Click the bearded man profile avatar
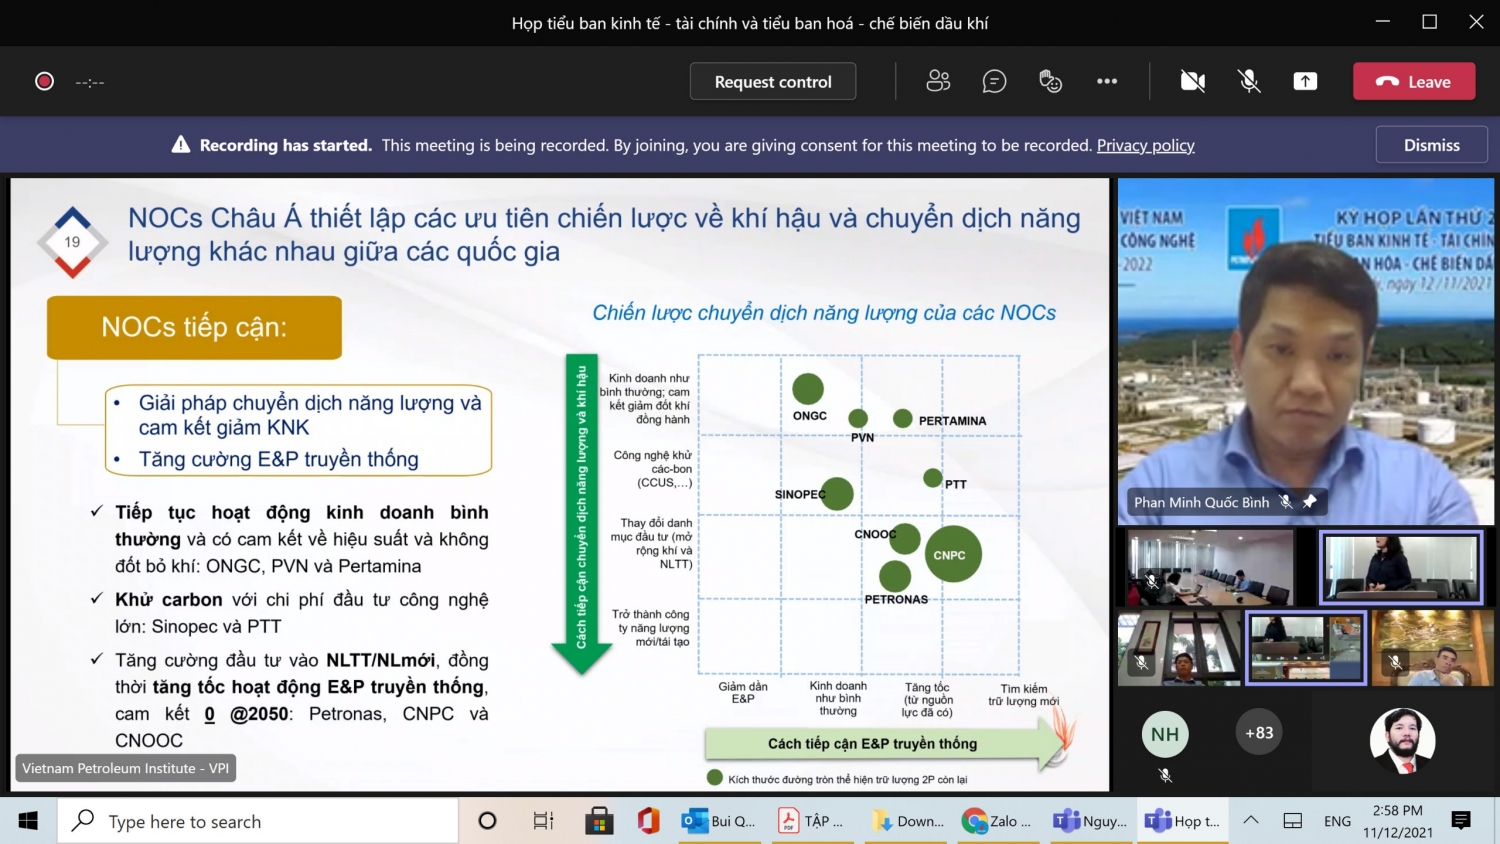The height and width of the screenshot is (844, 1500). 1402,741
